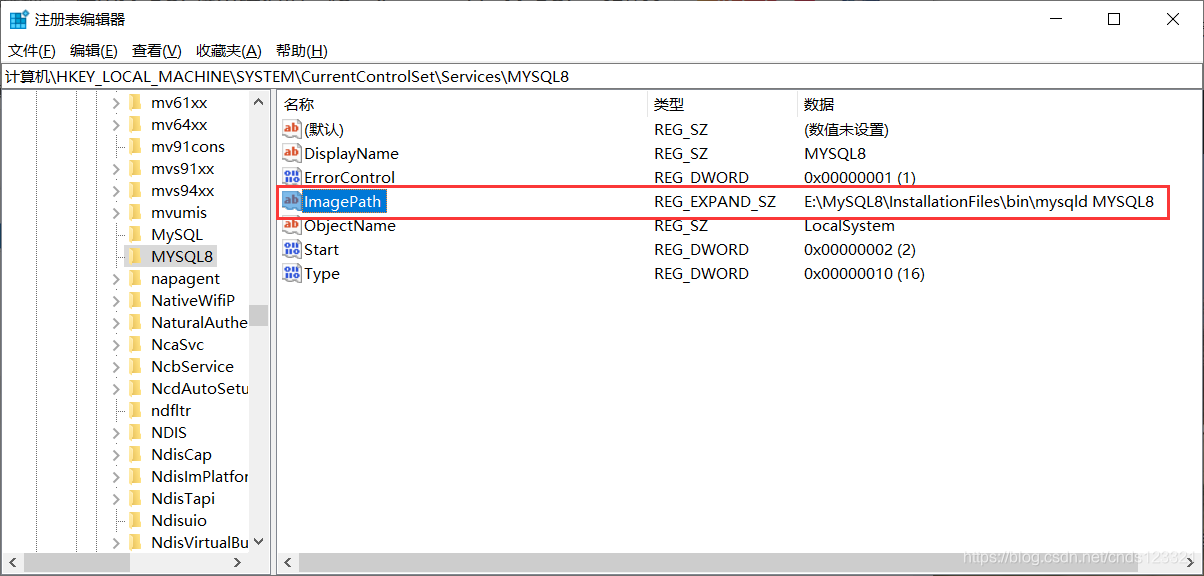Click the 0x00000001 (1) data value

(860, 177)
